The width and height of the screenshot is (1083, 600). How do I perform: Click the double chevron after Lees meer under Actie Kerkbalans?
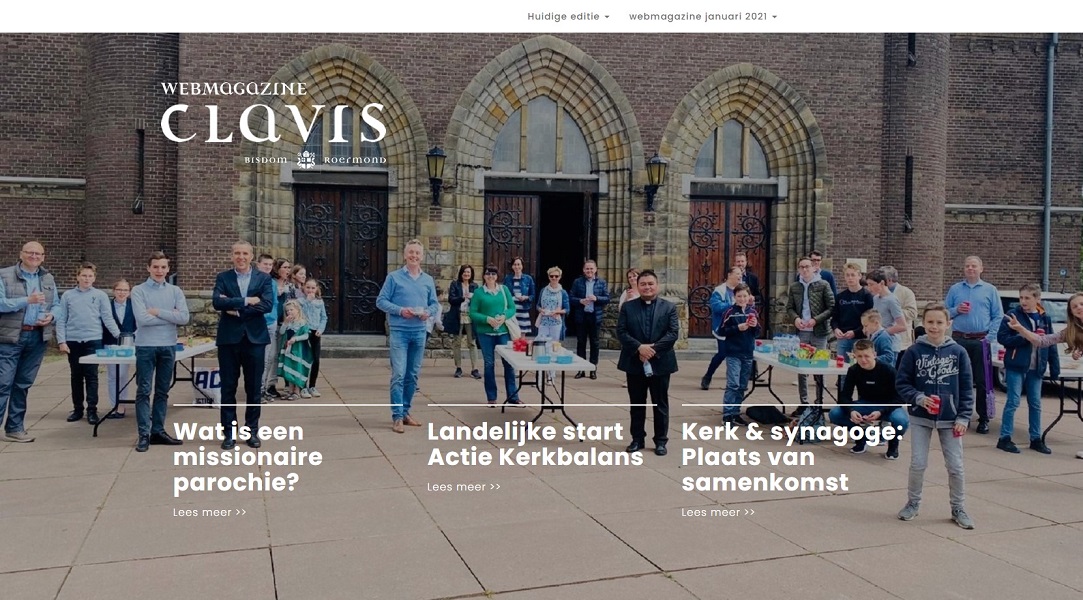[x=495, y=487]
